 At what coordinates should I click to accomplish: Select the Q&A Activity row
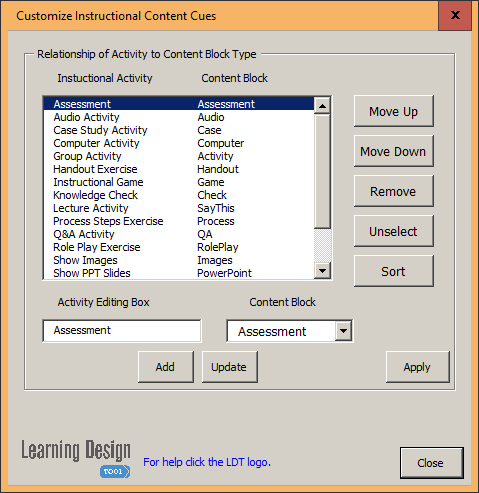(x=179, y=234)
